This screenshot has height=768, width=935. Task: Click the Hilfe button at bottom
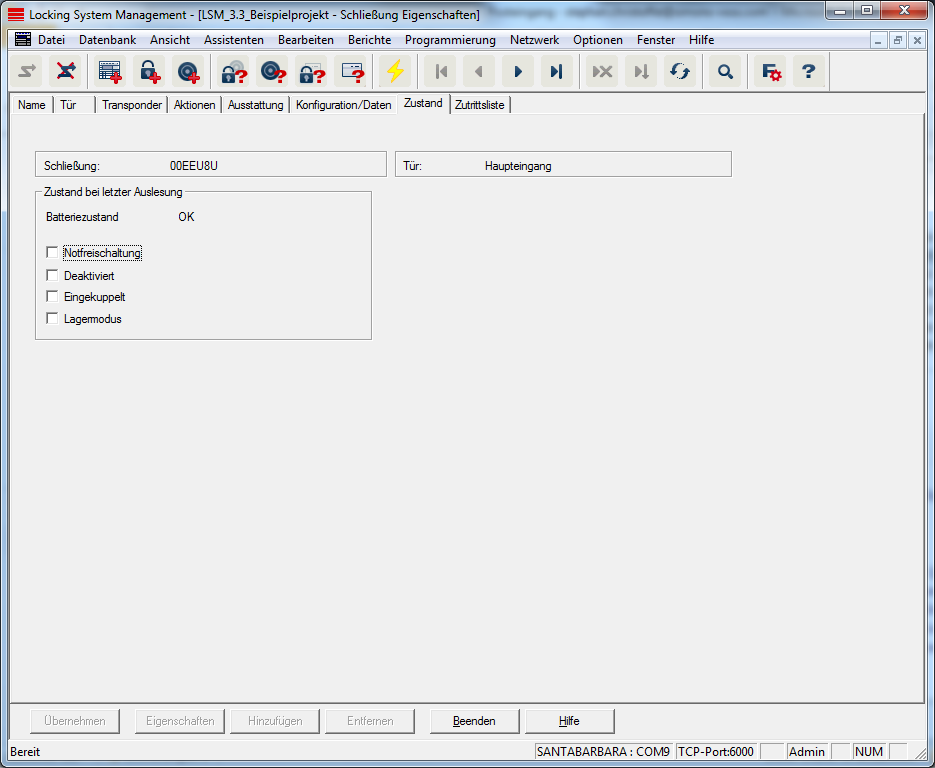pyautogui.click(x=569, y=721)
